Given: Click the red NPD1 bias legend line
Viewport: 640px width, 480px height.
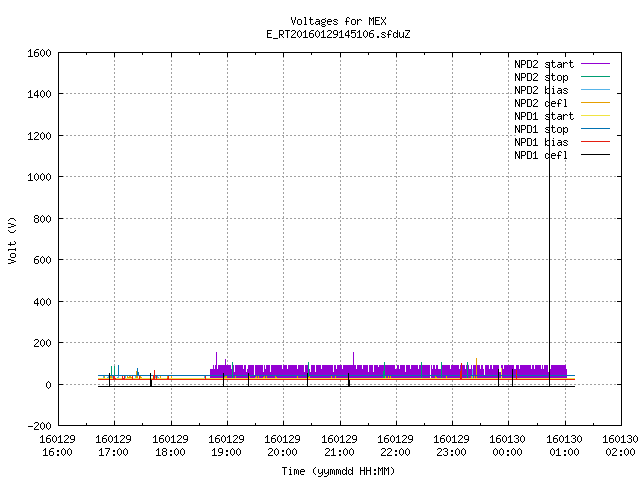Looking at the screenshot, I should coord(595,142).
